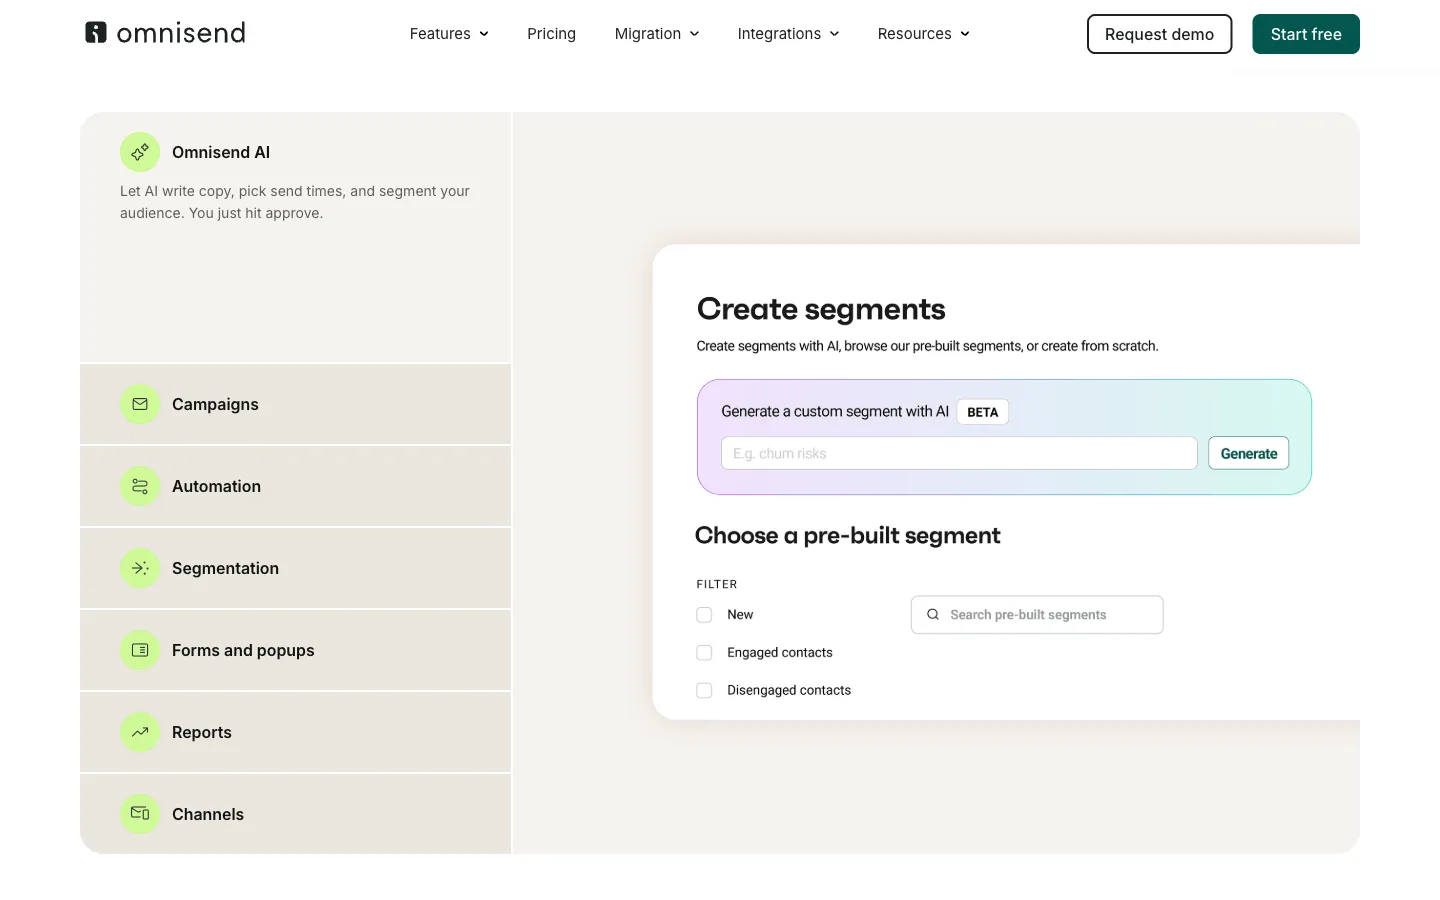Click the Omnisend AI sparkle icon
The image size is (1440, 900).
140,152
